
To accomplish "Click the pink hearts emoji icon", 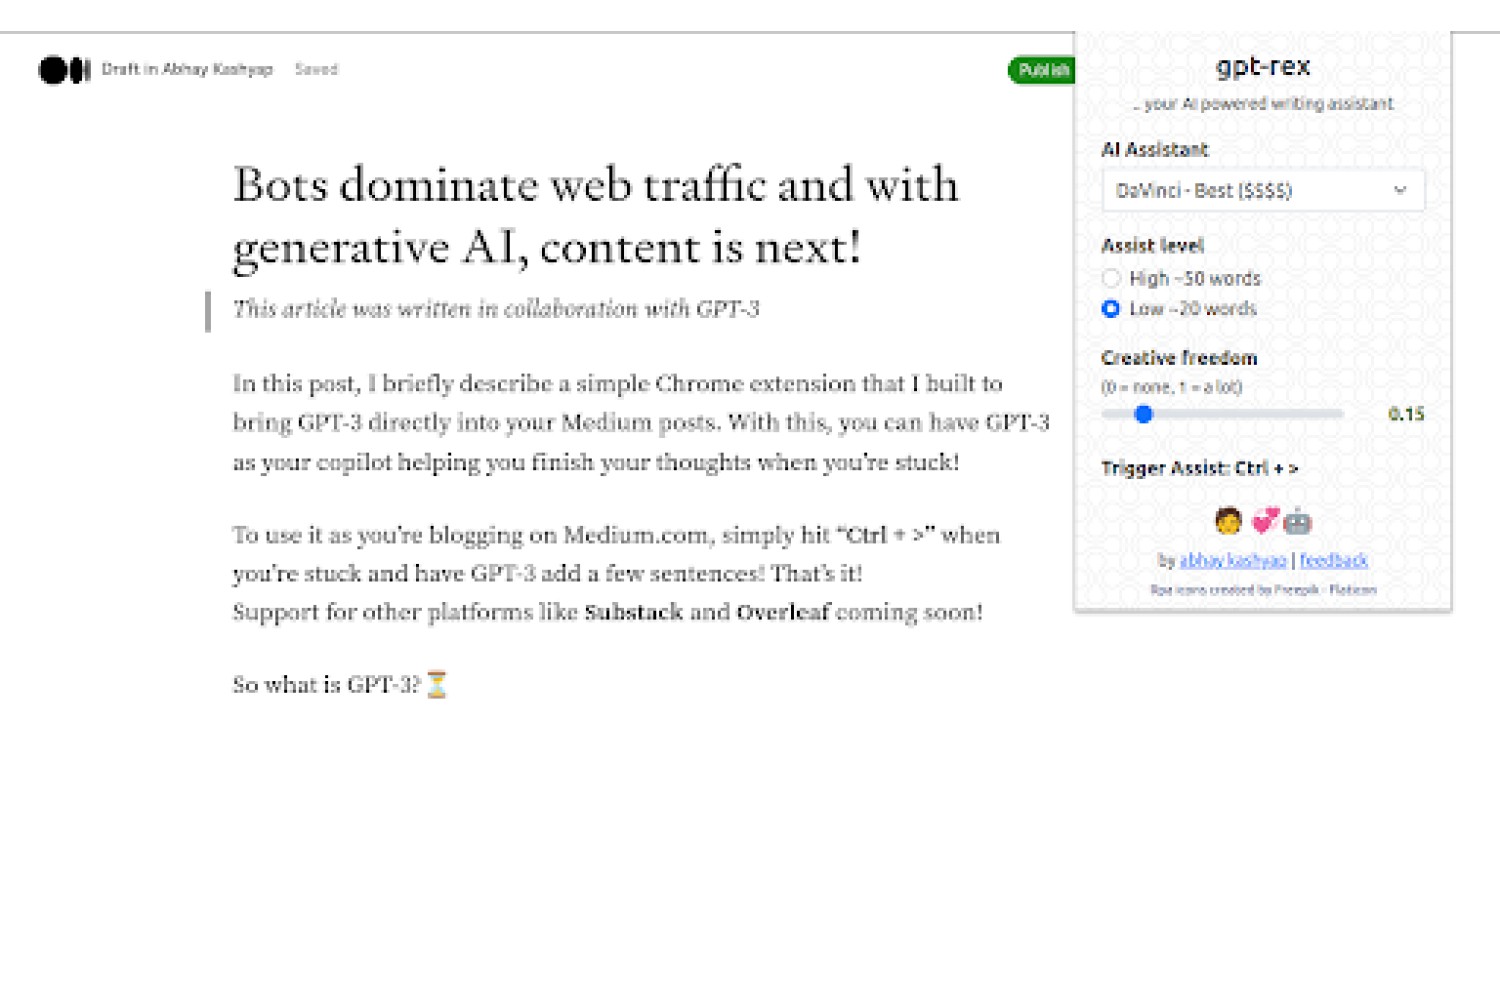I will (1265, 521).
